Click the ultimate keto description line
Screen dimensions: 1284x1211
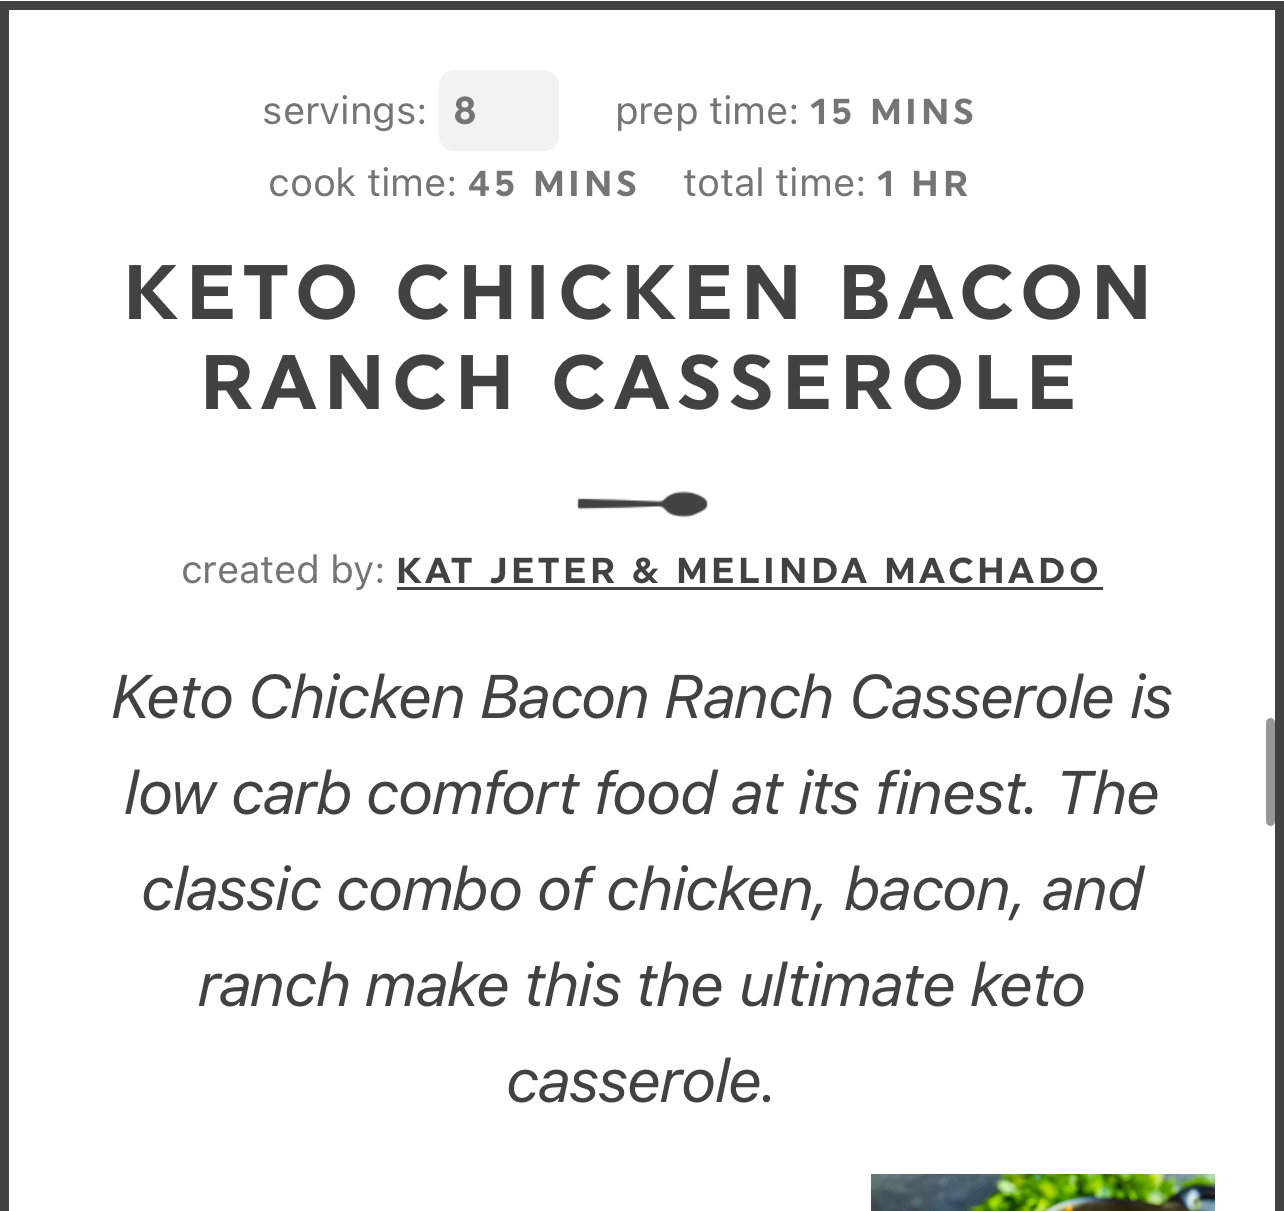coord(641,985)
